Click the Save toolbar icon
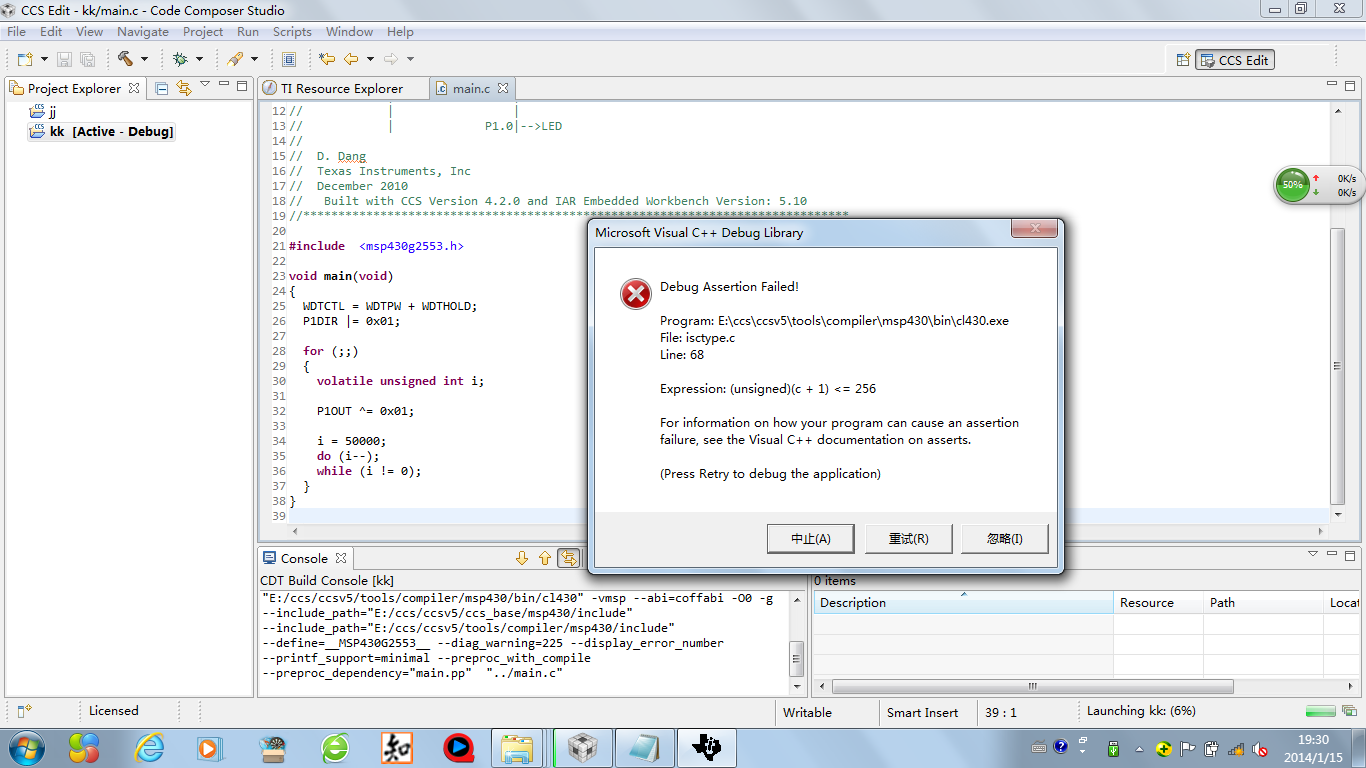 coord(64,59)
